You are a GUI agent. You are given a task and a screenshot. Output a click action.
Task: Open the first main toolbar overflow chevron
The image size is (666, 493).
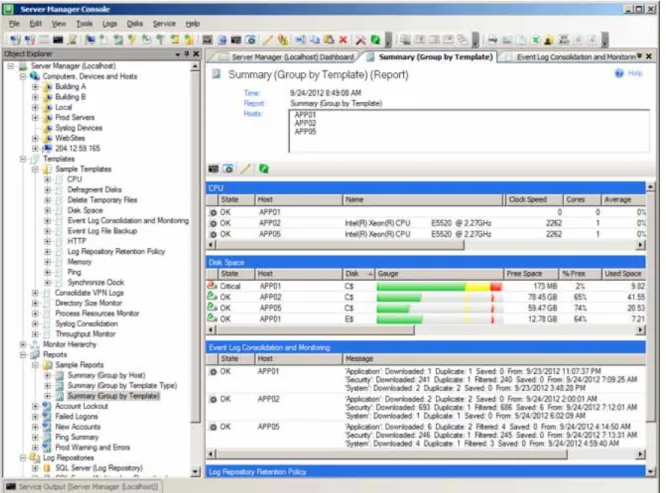click(x=389, y=41)
